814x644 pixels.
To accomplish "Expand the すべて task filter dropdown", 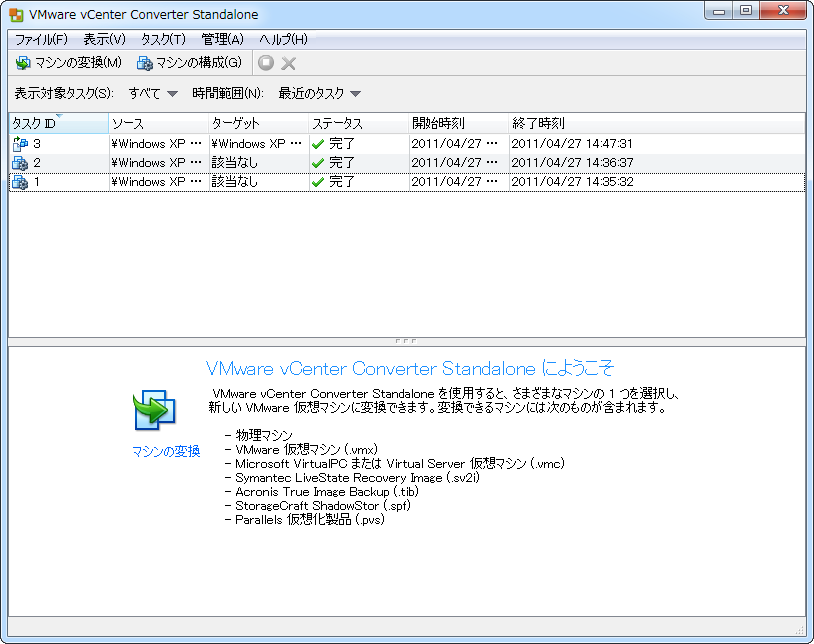I will 153,93.
